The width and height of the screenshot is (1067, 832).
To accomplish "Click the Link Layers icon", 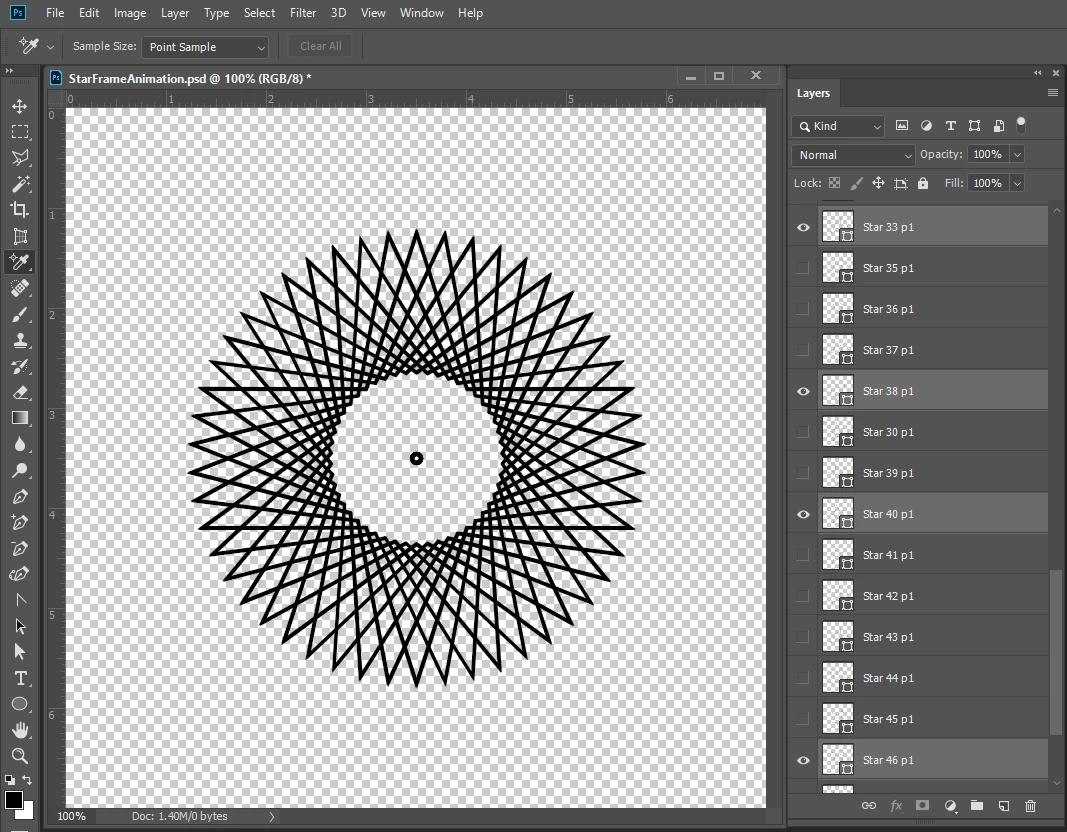I will tap(869, 805).
